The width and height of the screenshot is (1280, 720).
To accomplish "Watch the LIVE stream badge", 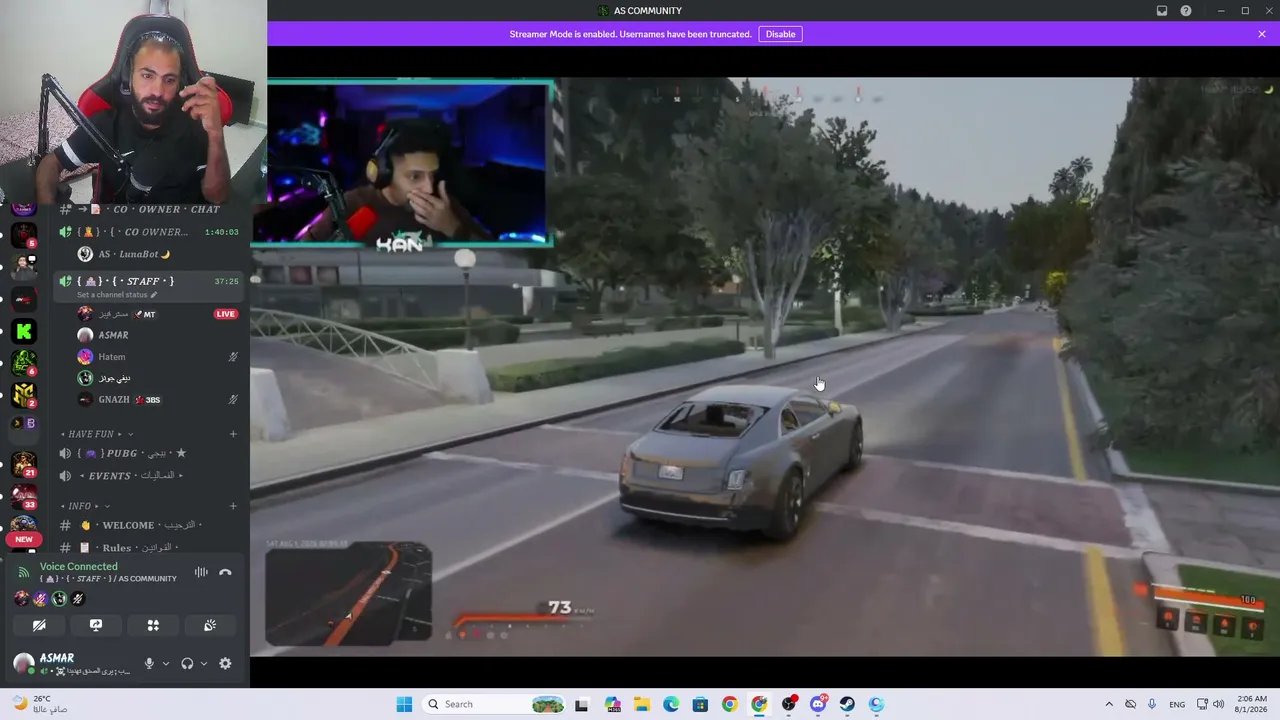I will coord(226,314).
